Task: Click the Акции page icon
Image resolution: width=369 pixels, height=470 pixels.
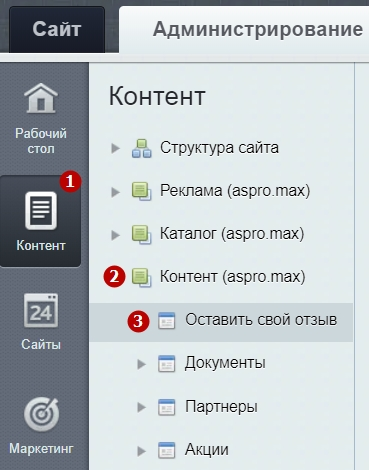Action: tap(166, 450)
